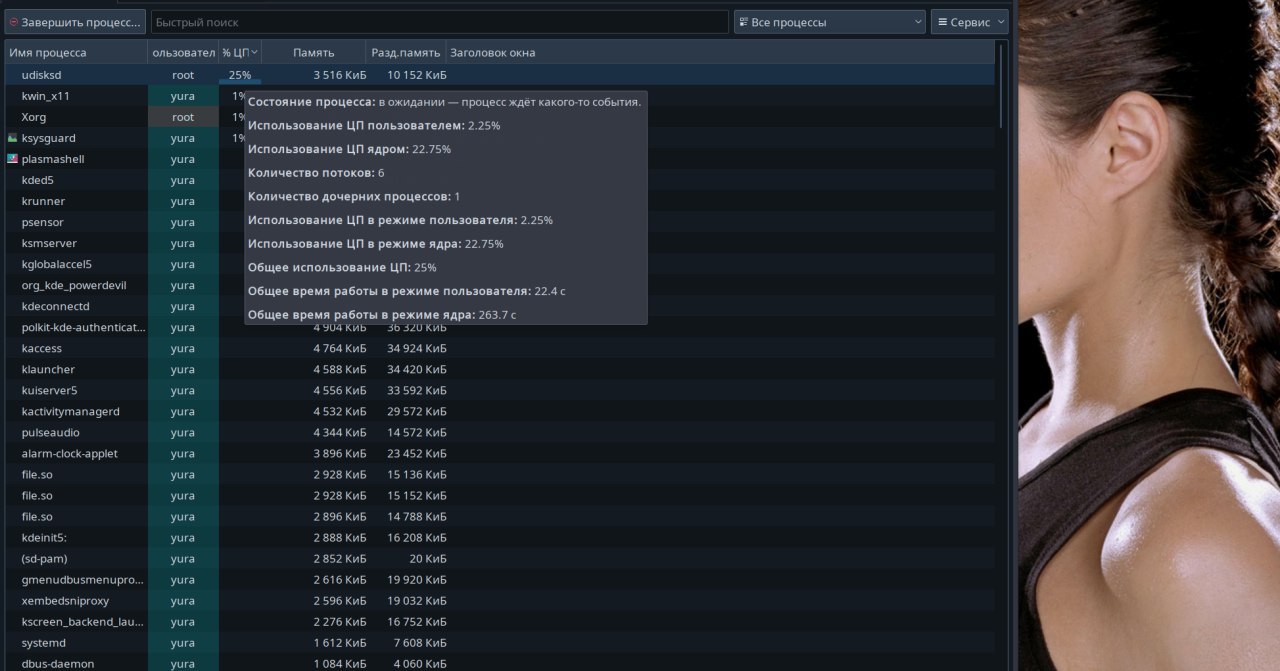Click the 7 608 КиБ shared memory cell
The width and height of the screenshot is (1280, 671).
point(420,642)
